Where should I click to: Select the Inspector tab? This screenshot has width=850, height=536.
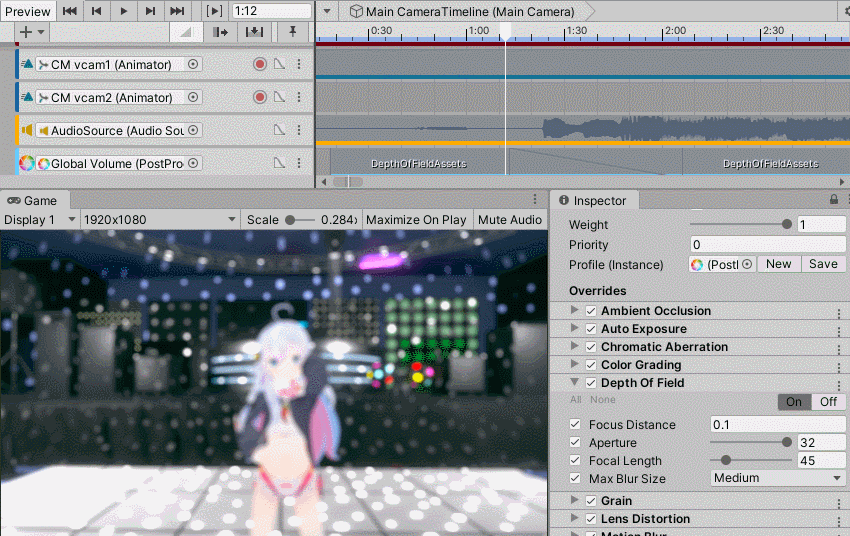pyautogui.click(x=593, y=201)
